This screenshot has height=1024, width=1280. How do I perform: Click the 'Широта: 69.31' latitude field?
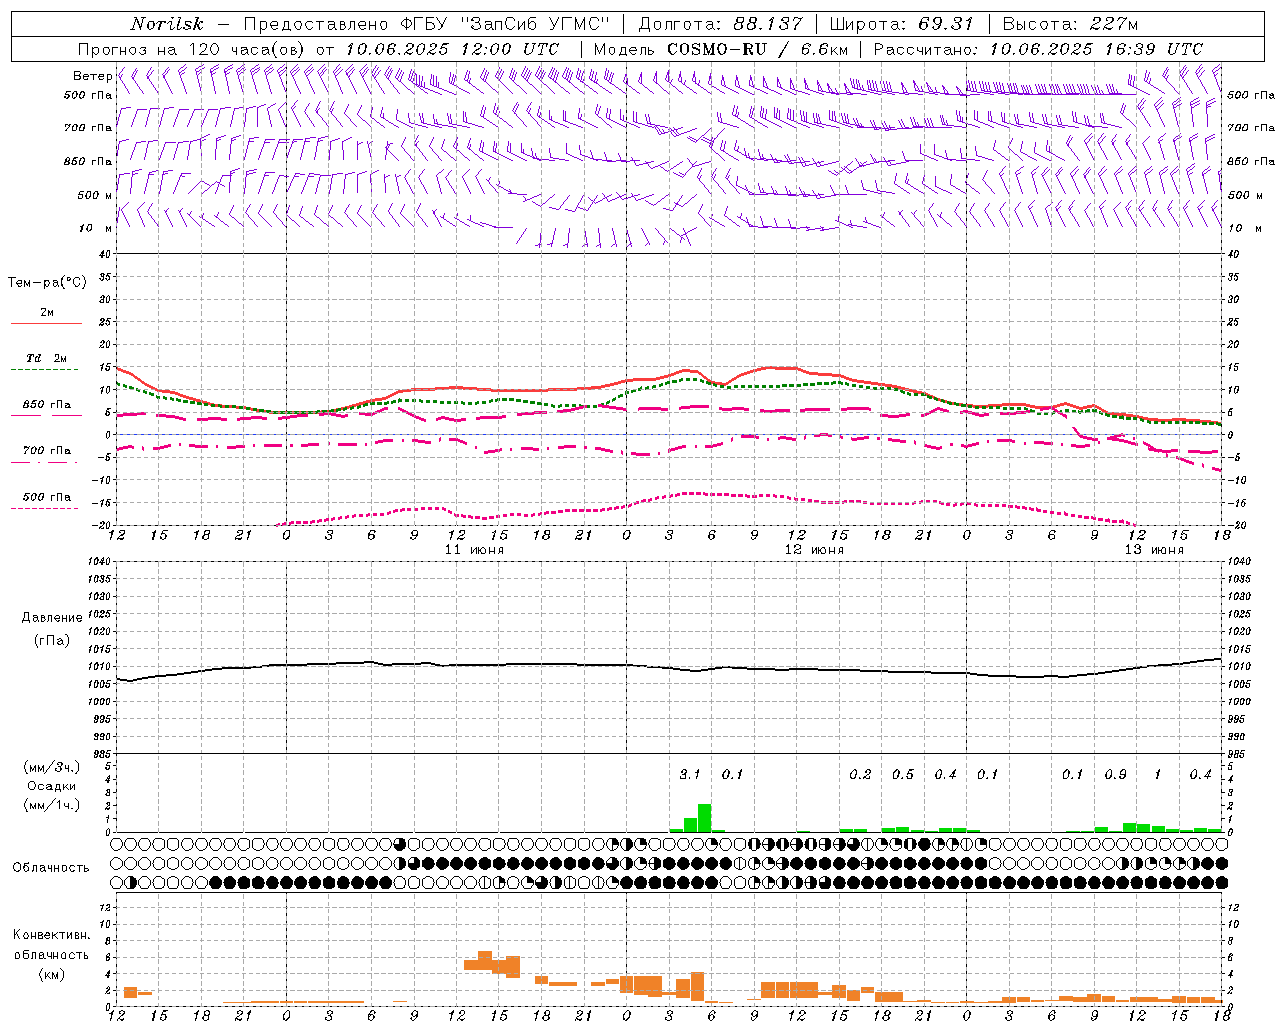tap(902, 24)
